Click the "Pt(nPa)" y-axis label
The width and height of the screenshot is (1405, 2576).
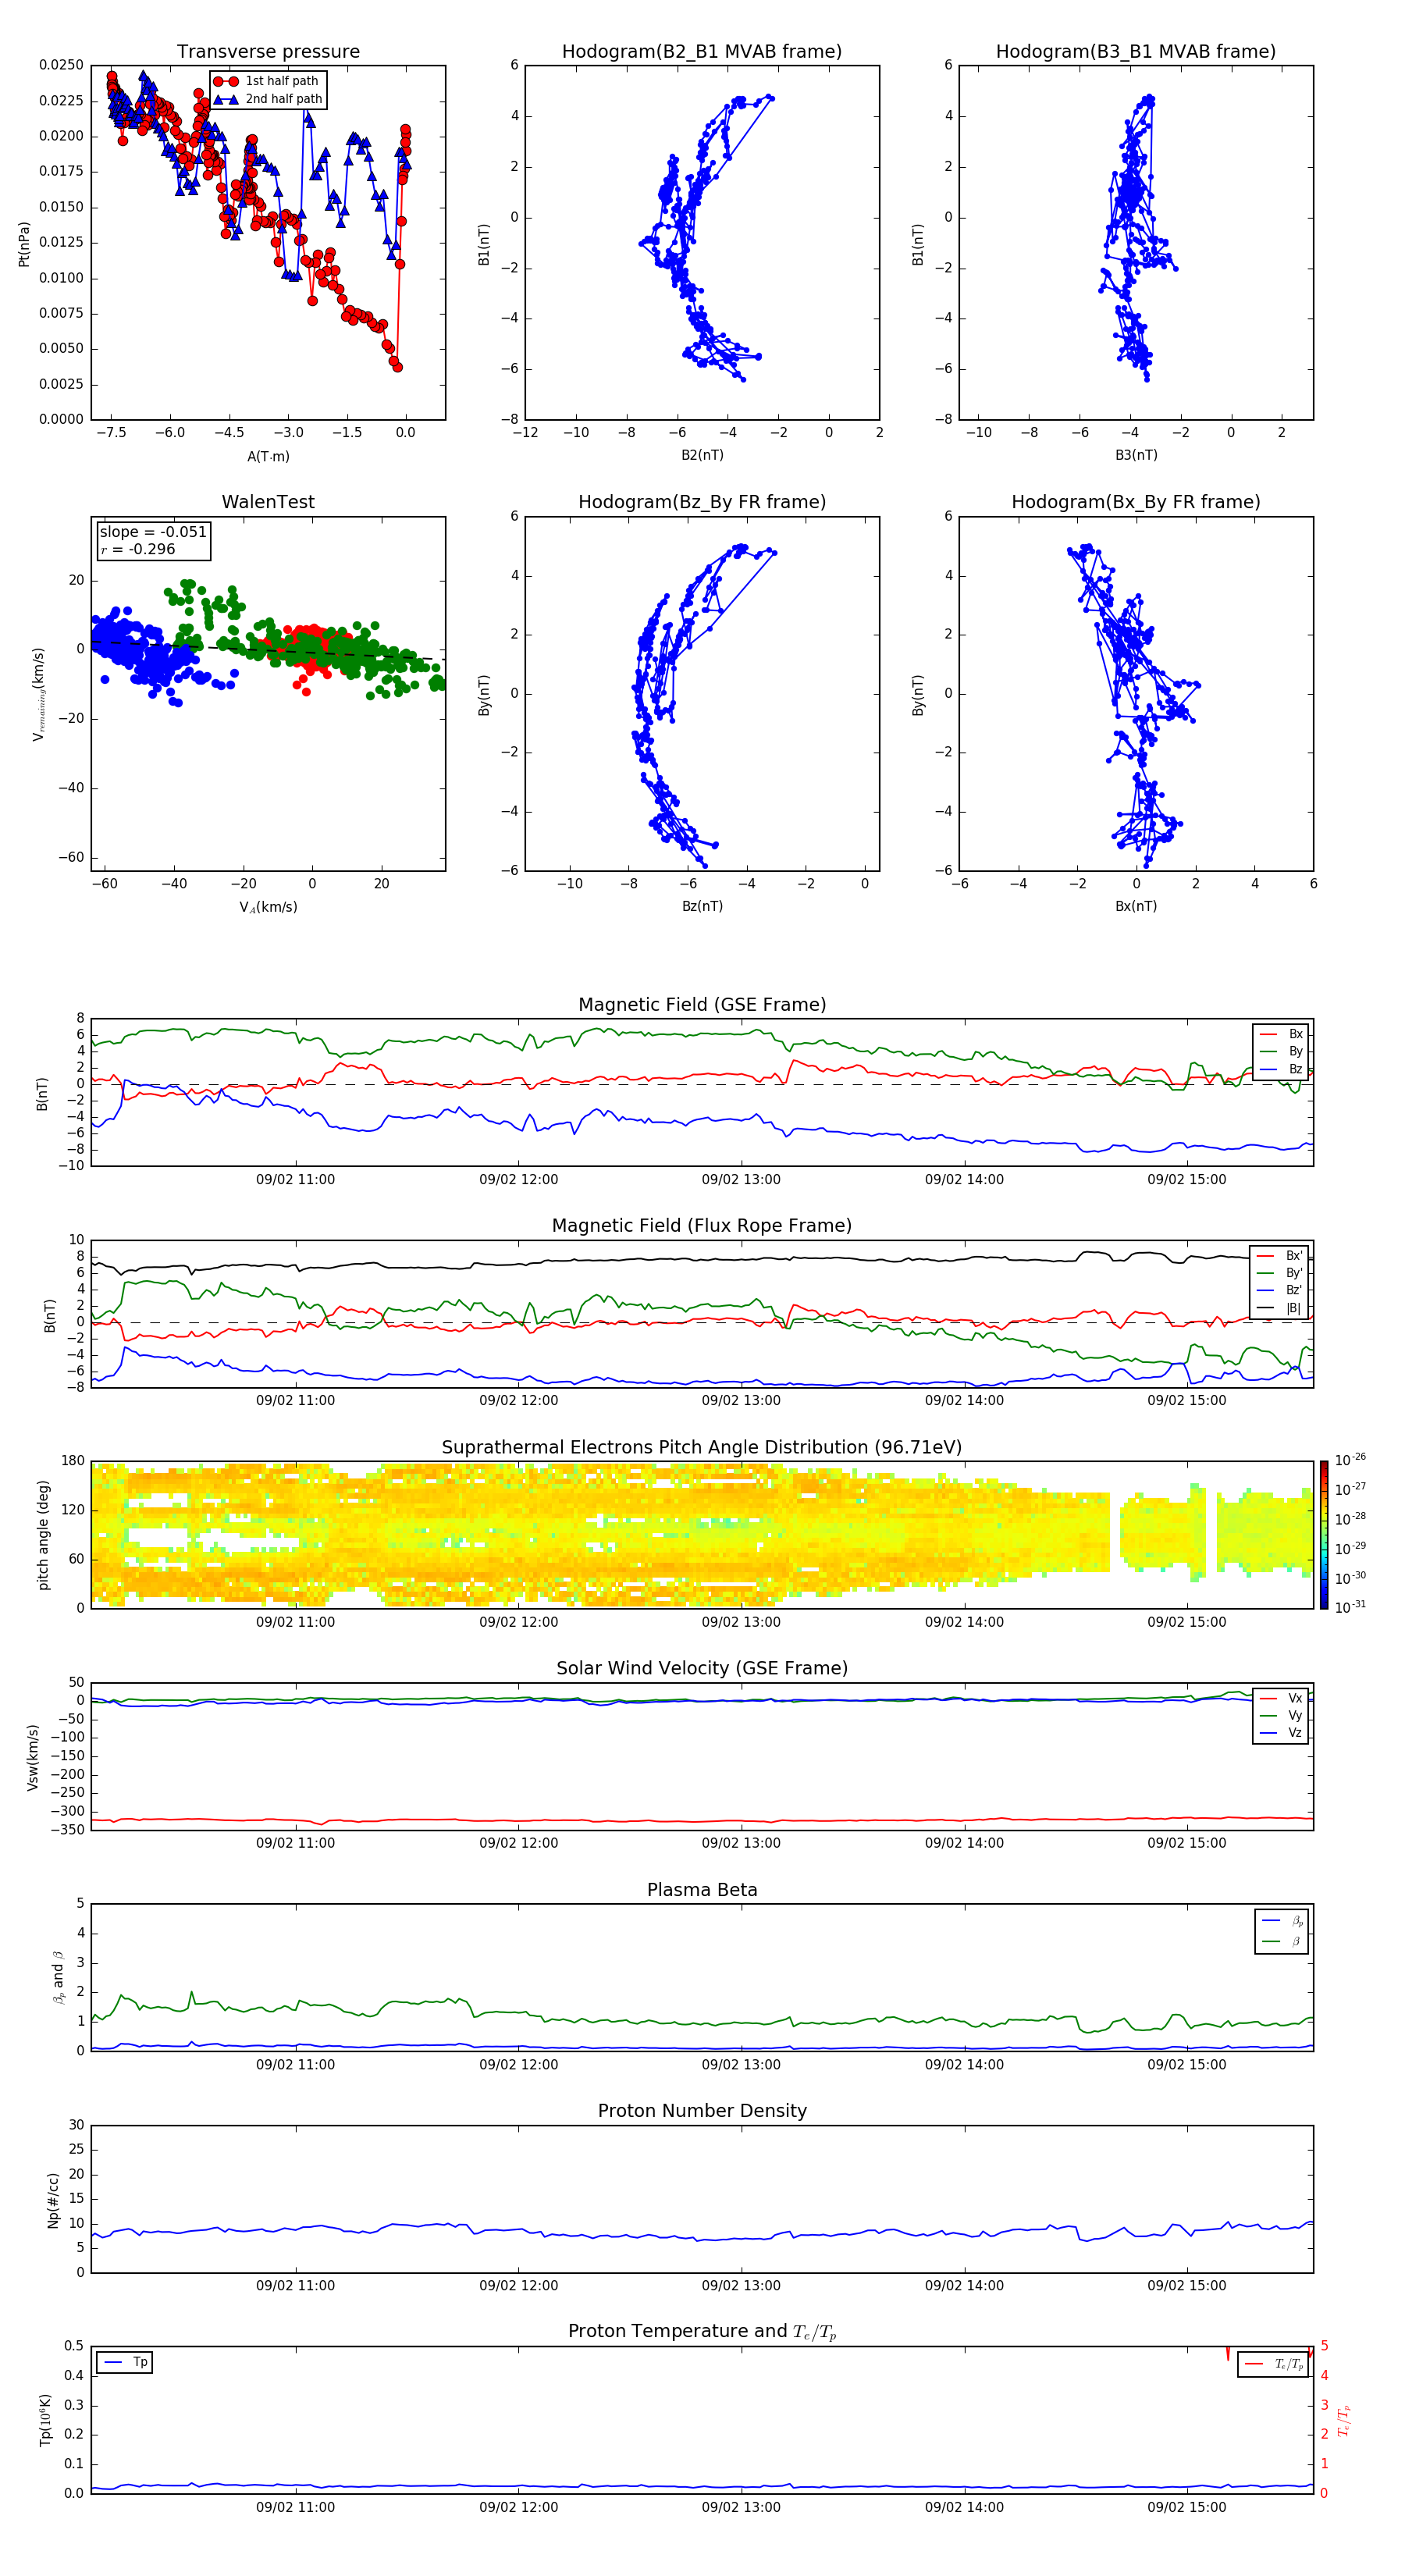pyautogui.click(x=24, y=243)
